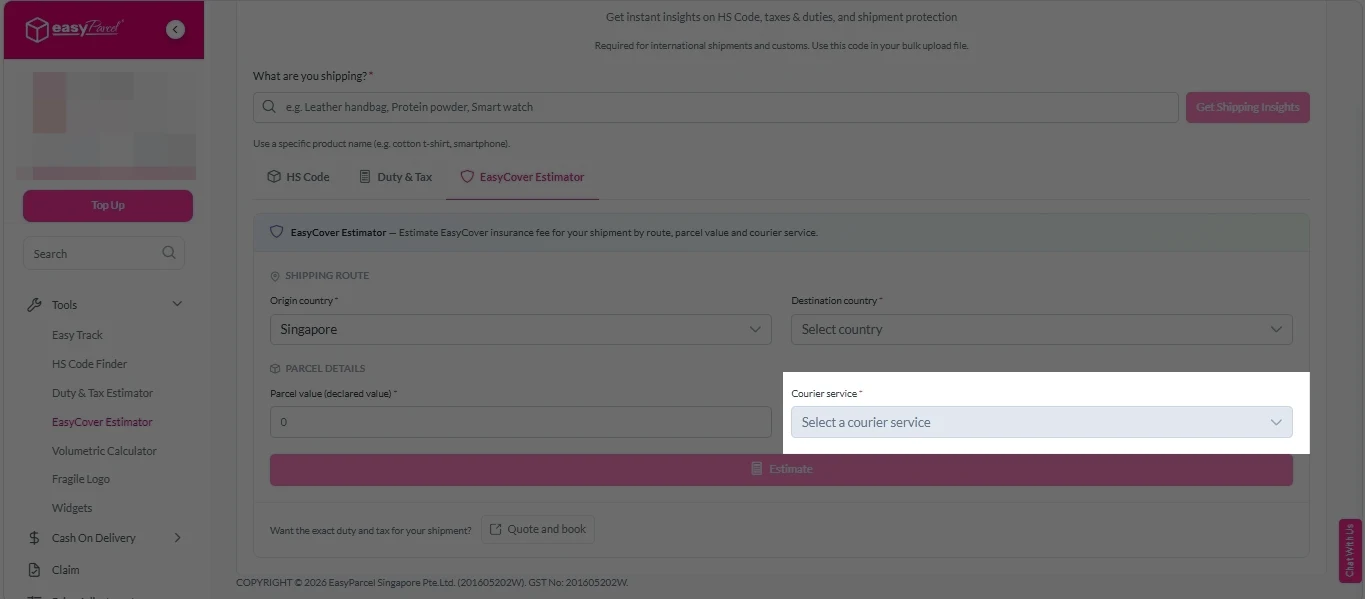
Task: Open HS Code Finder in the sidebar
Action: tap(89, 364)
